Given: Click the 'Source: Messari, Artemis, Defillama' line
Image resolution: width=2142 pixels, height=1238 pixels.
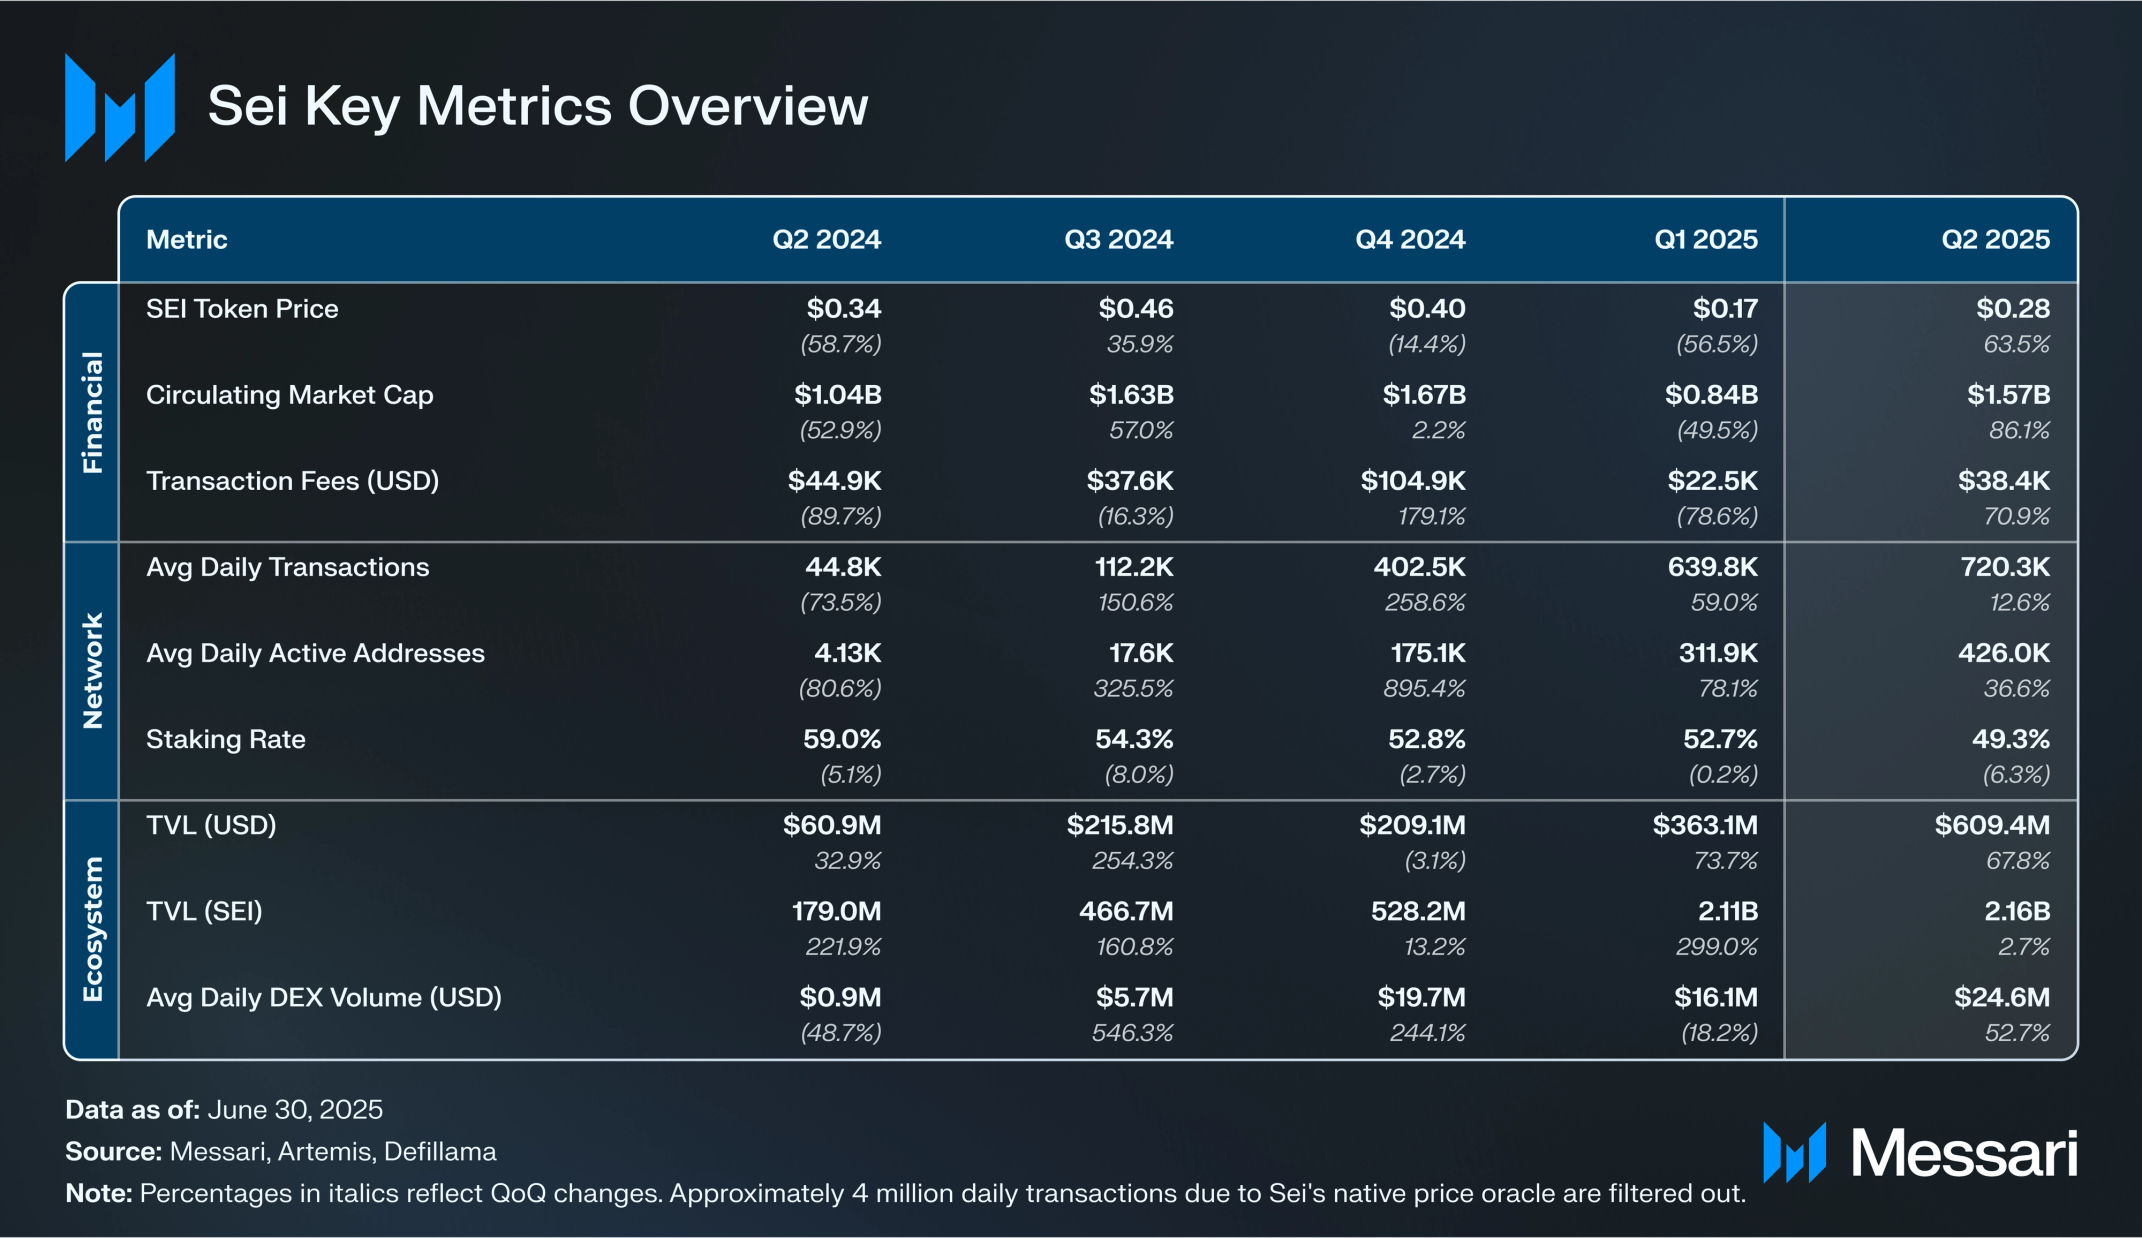Looking at the screenshot, I should pos(281,1151).
